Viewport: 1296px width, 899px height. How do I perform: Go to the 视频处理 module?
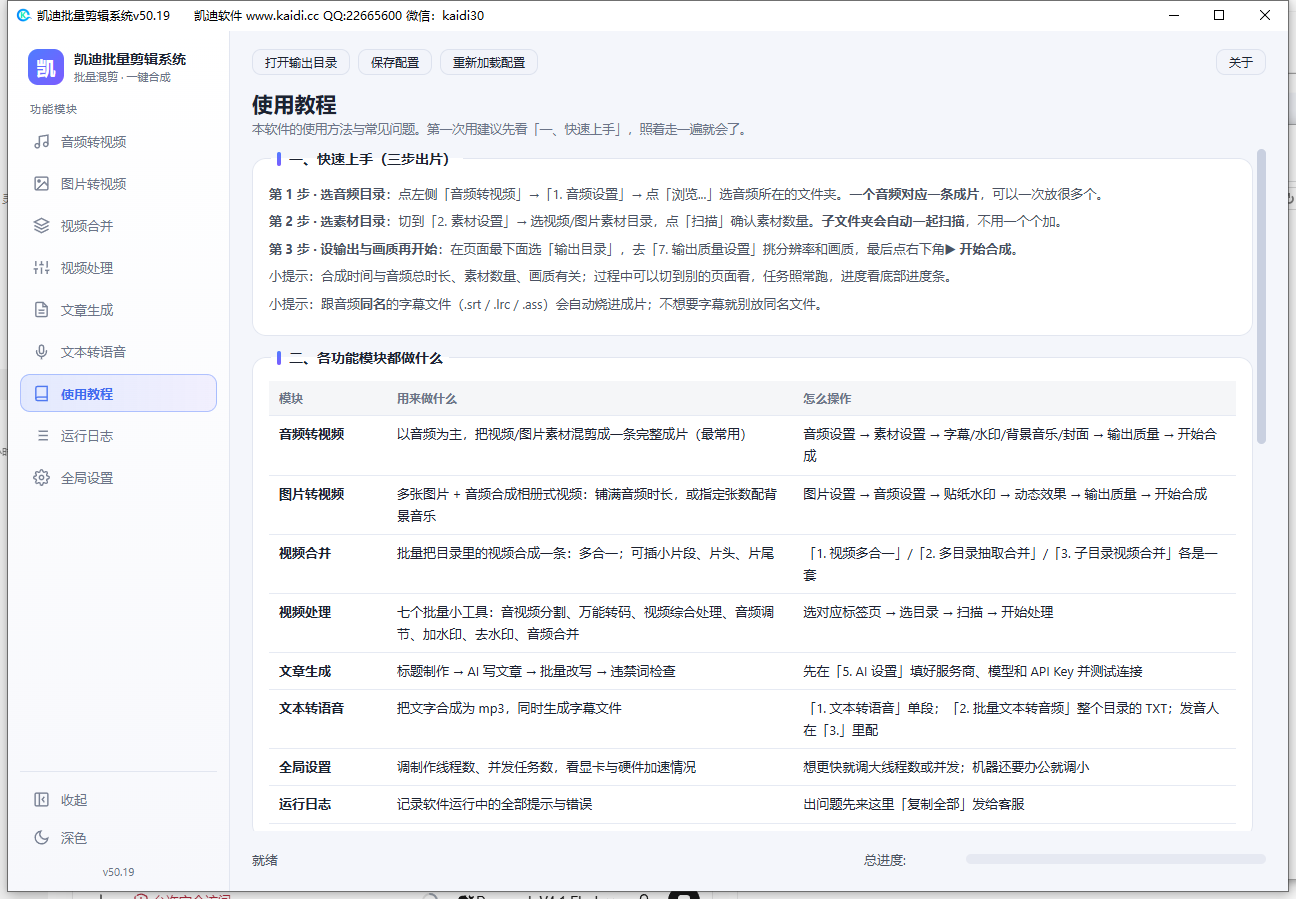(118, 268)
